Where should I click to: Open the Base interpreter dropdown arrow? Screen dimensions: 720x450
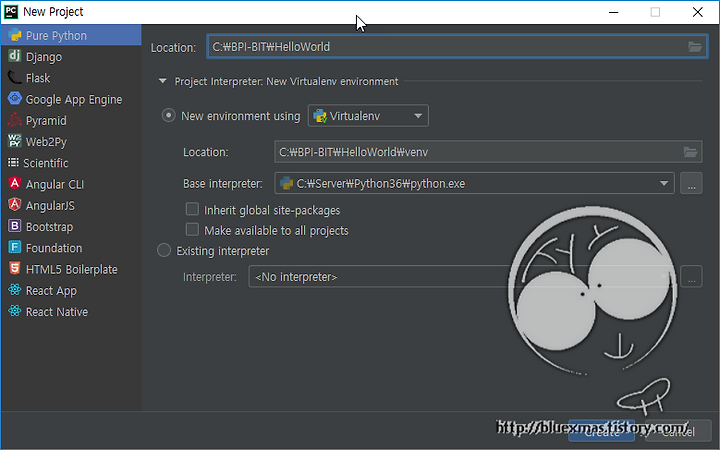coord(664,183)
